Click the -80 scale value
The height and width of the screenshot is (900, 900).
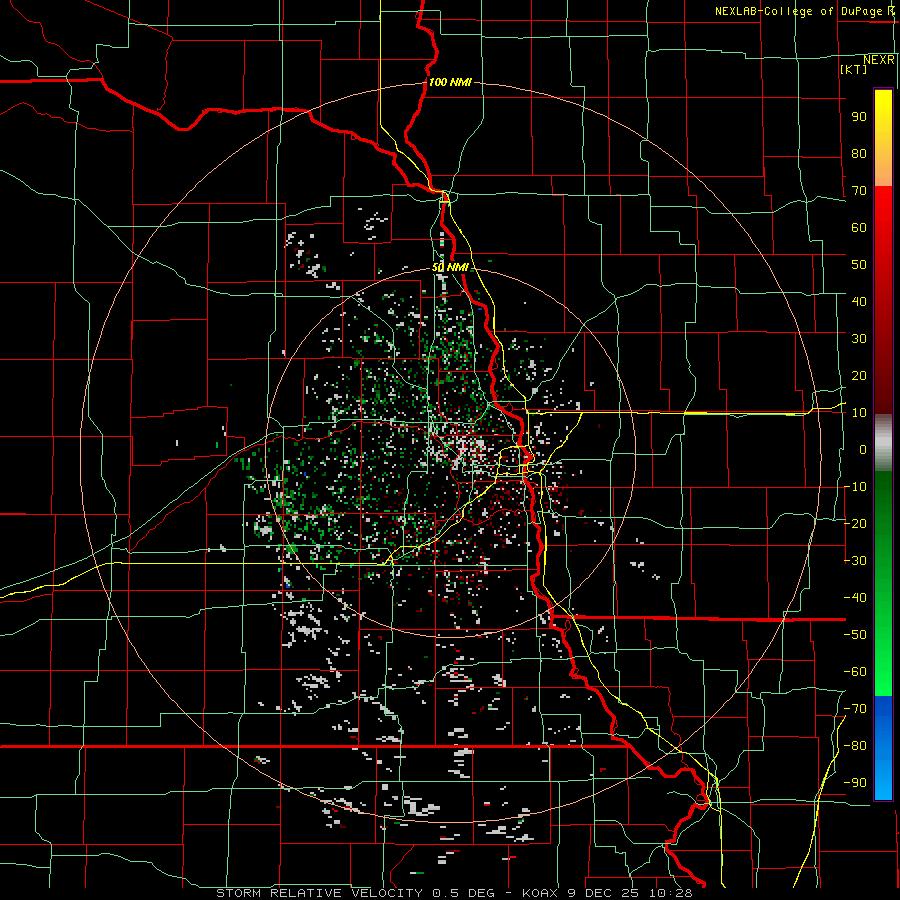tap(855, 746)
